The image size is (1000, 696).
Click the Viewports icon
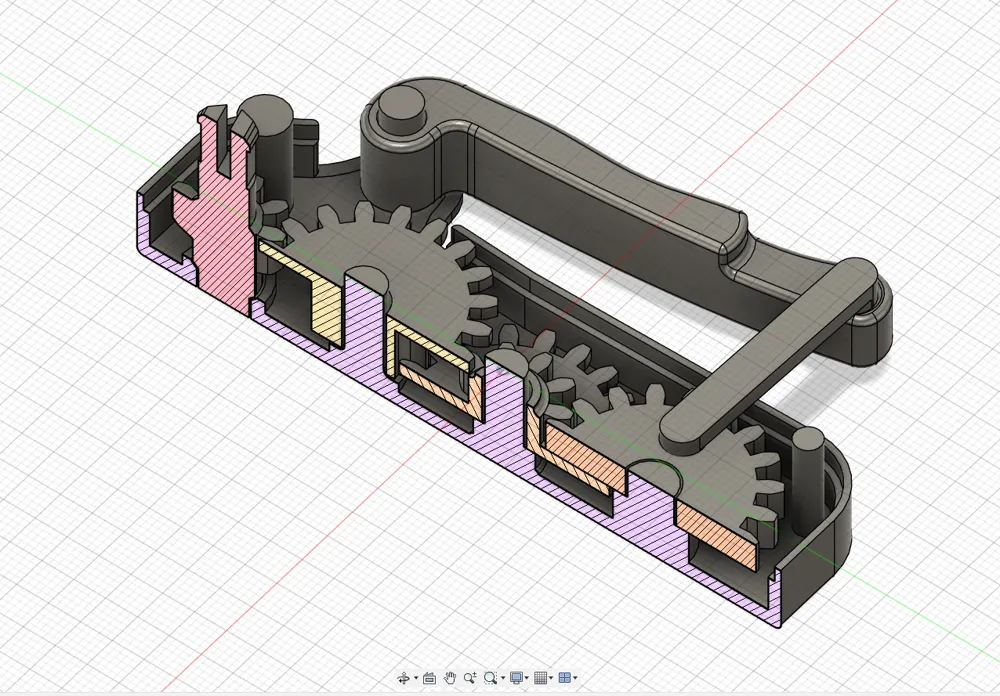[x=565, y=678]
